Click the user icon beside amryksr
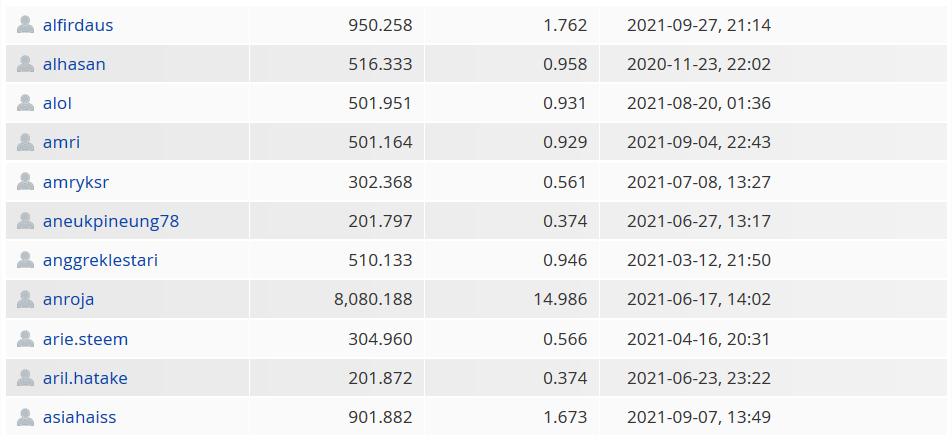This screenshot has width=952, height=436. (26, 182)
